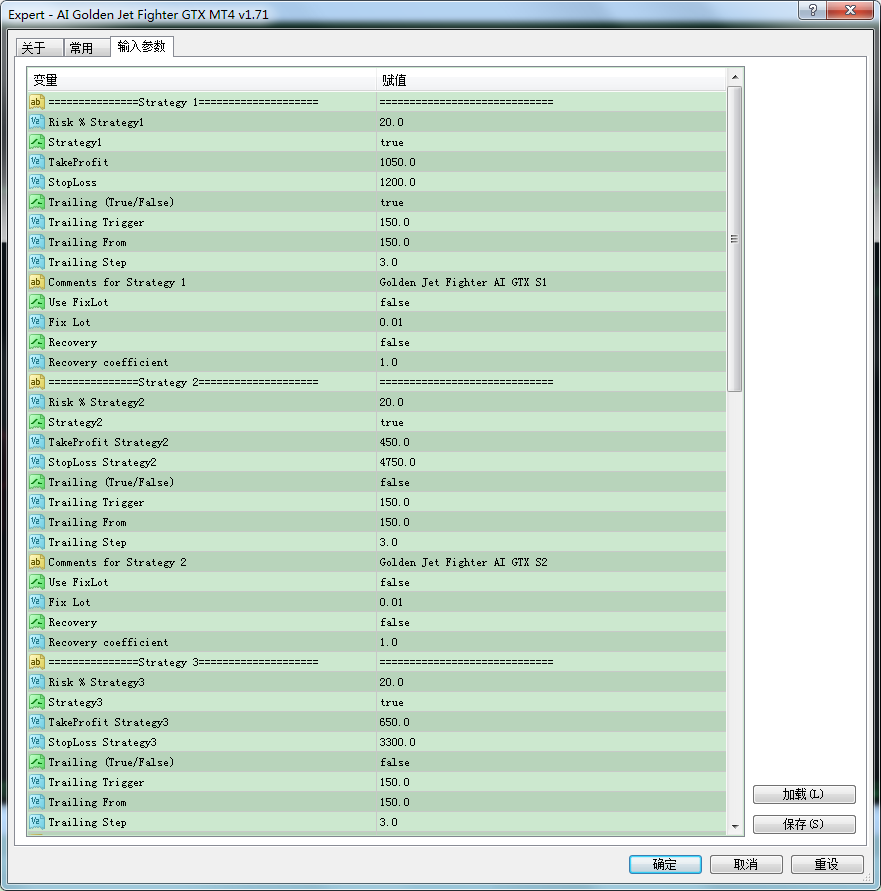The height and width of the screenshot is (891, 881).
Task: Open the 常用 tab
Action: (82, 48)
